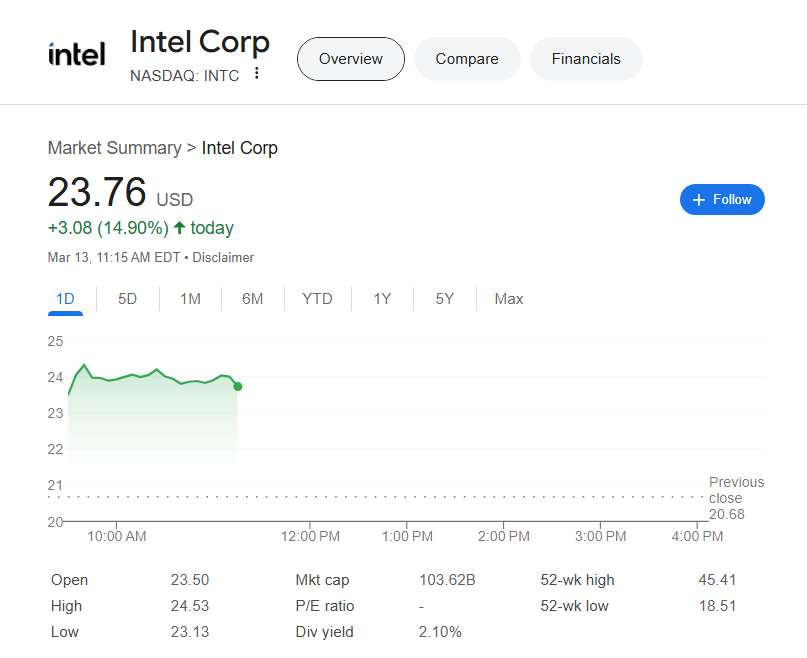Click the Previous close label on chart
The image size is (807, 658).
click(736, 490)
